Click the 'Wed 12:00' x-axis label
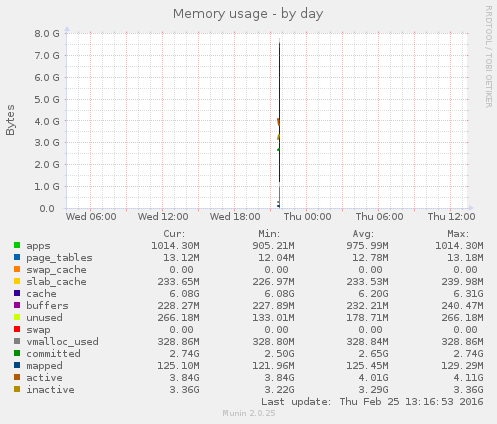The image size is (497, 424). tap(163, 217)
